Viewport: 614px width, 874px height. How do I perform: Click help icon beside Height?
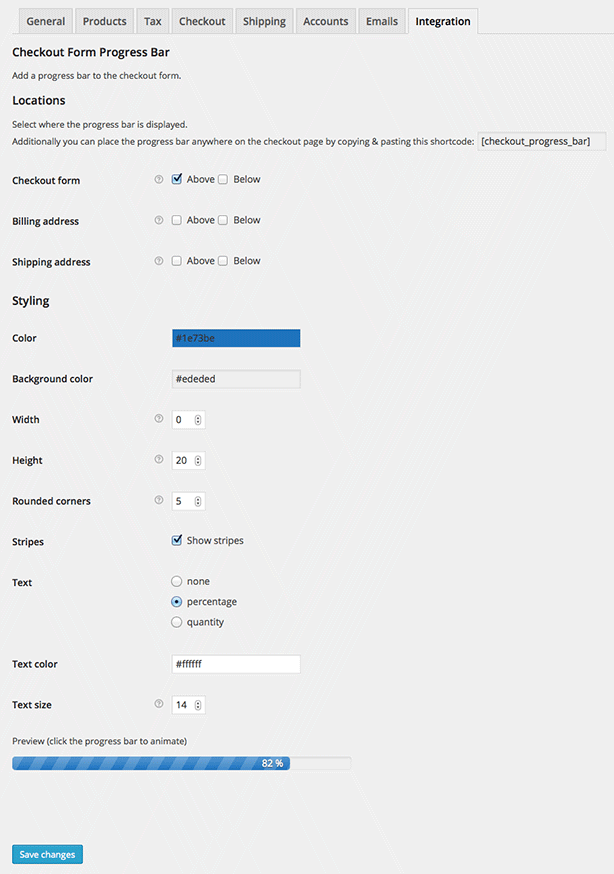pos(158,460)
